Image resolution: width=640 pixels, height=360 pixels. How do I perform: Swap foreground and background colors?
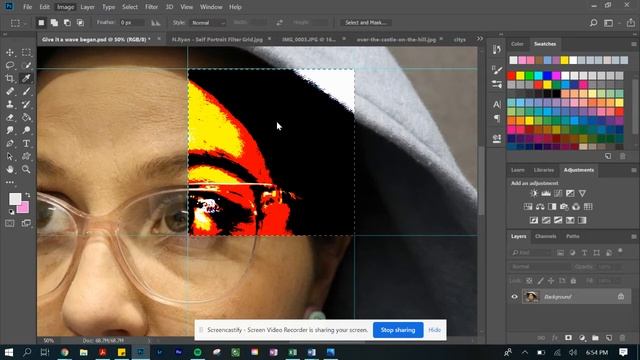click(27, 195)
